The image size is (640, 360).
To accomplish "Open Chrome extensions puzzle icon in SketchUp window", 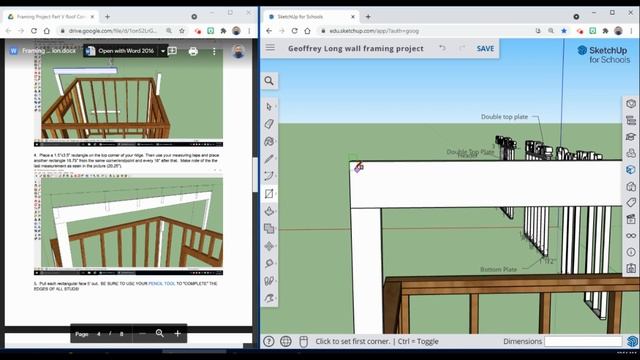I will [x=605, y=31].
